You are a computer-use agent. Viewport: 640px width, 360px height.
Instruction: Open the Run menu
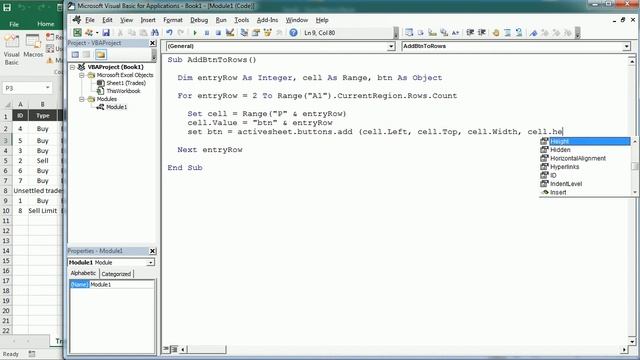point(221,20)
